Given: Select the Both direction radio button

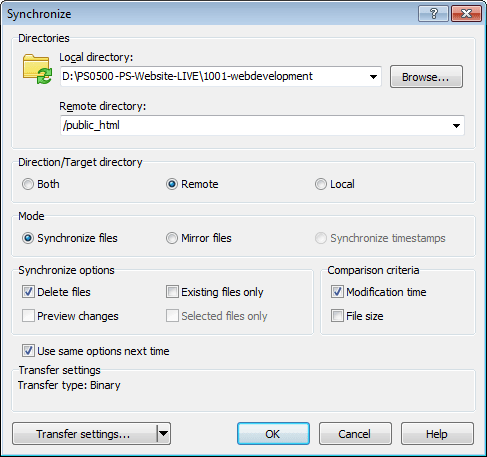Looking at the screenshot, I should click(x=28, y=184).
